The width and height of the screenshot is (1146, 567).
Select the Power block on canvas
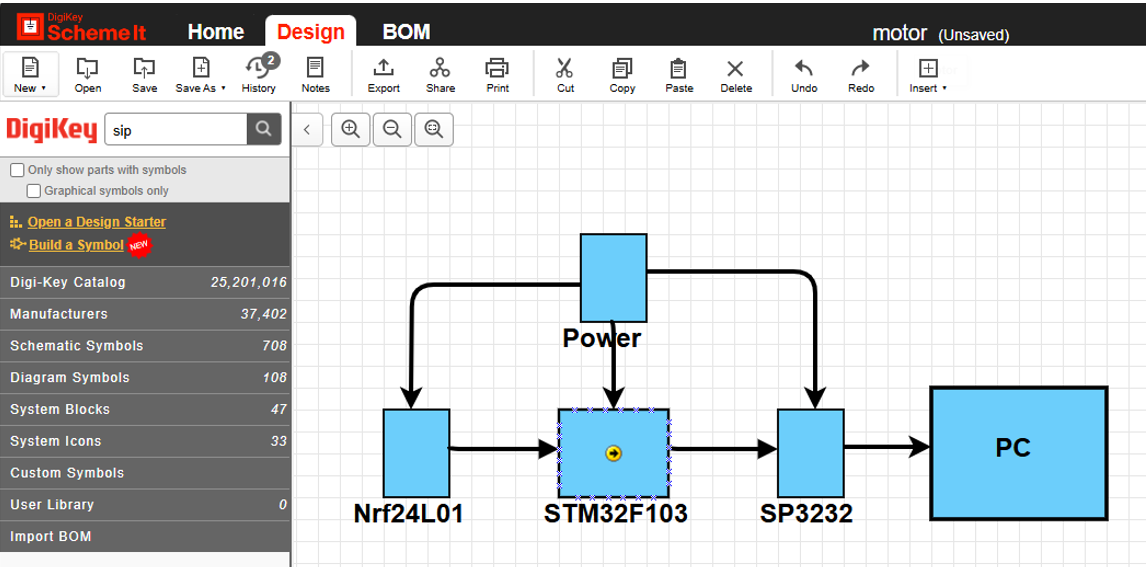click(613, 278)
